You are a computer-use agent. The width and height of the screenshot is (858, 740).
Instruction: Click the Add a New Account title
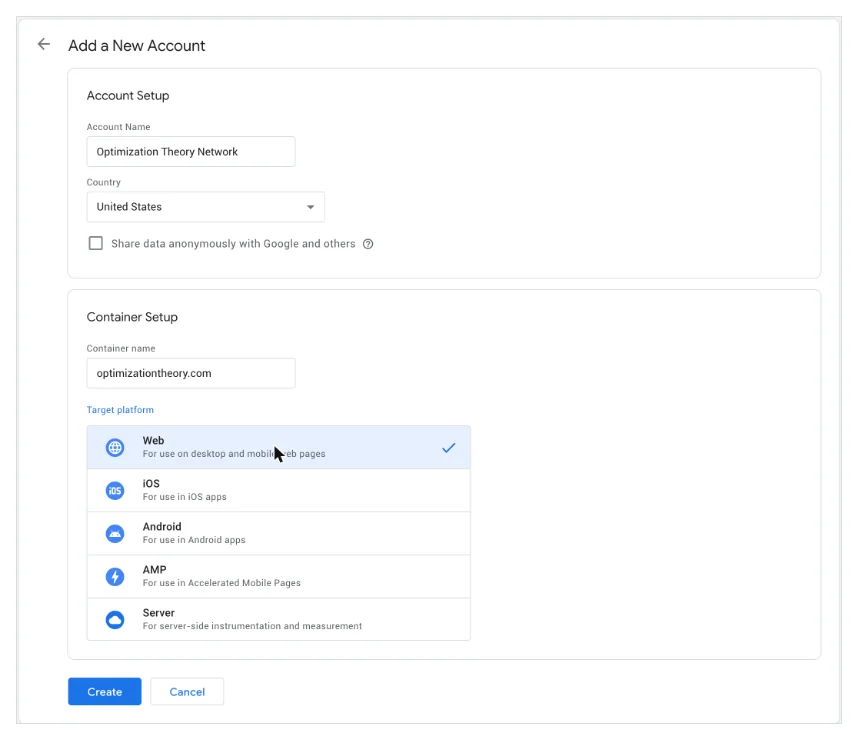(136, 45)
